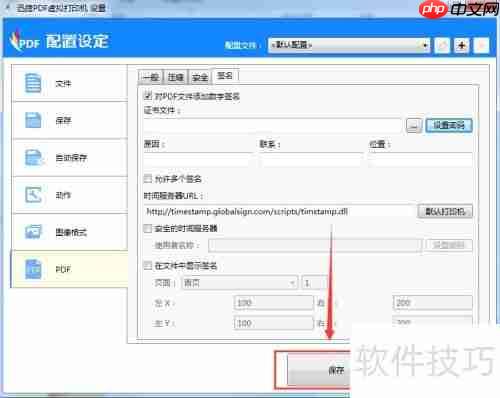This screenshot has height=398, width=500.
Task: Select the 签名 tab
Action: click(225, 76)
